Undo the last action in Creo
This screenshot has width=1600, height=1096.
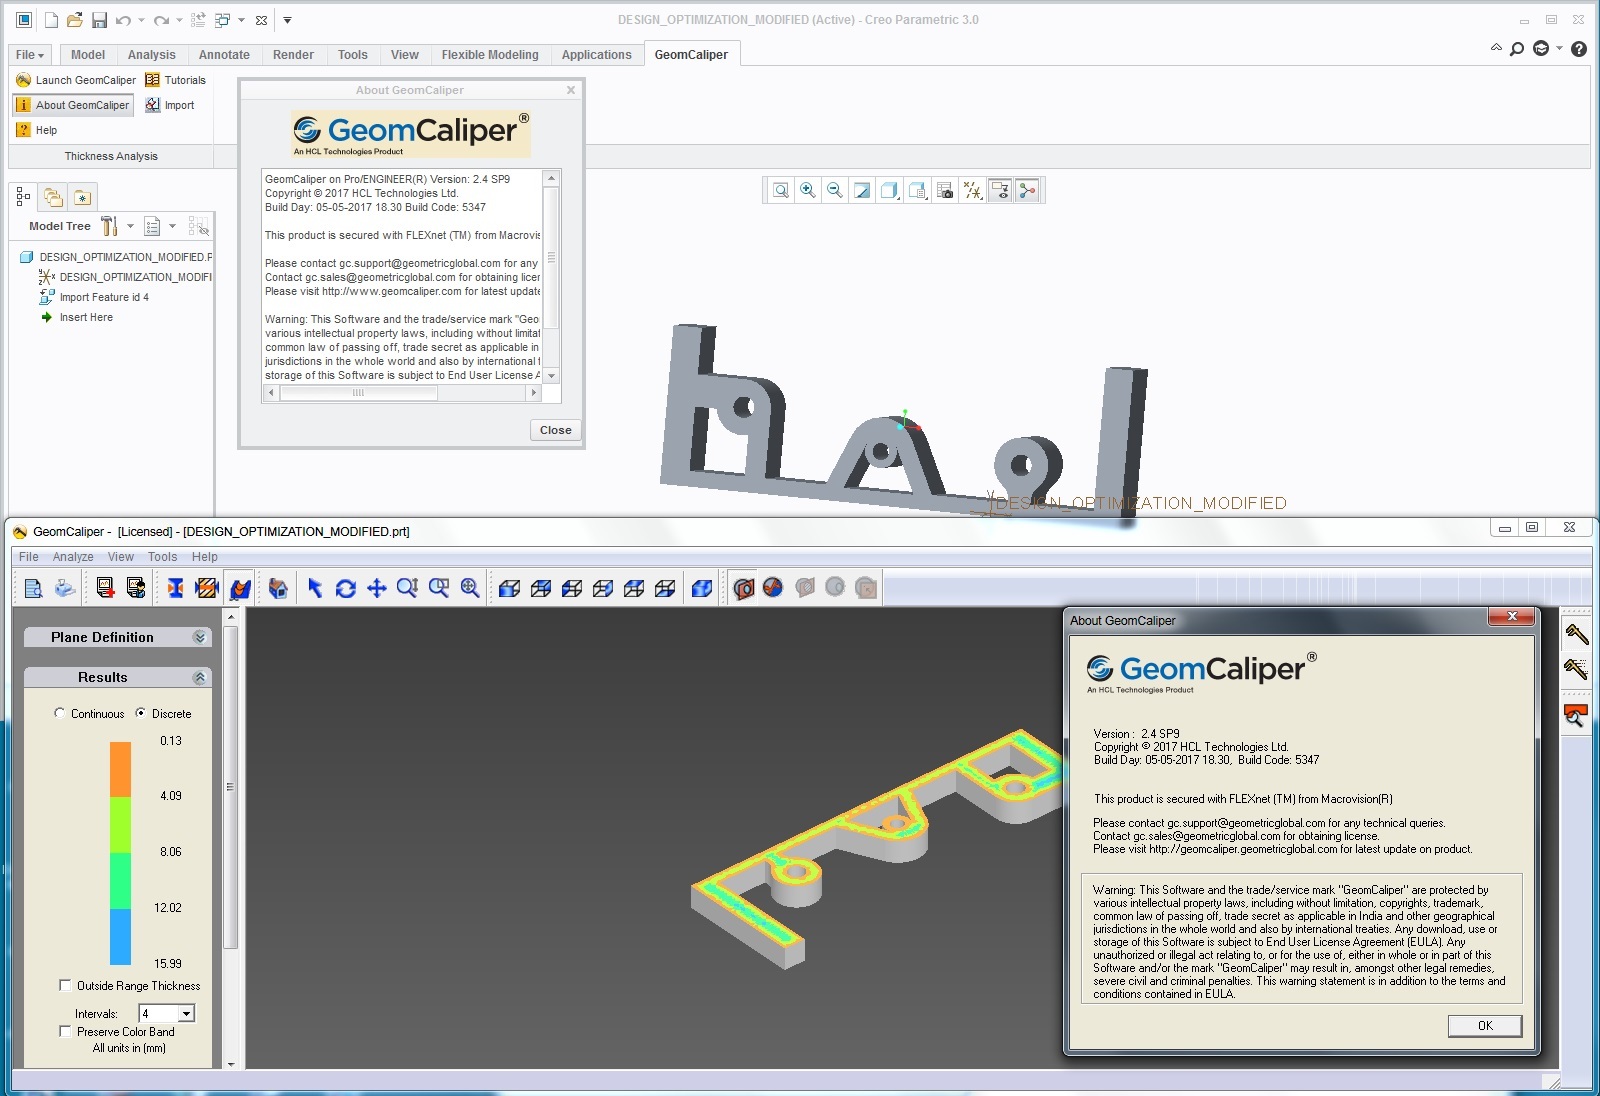coord(123,20)
